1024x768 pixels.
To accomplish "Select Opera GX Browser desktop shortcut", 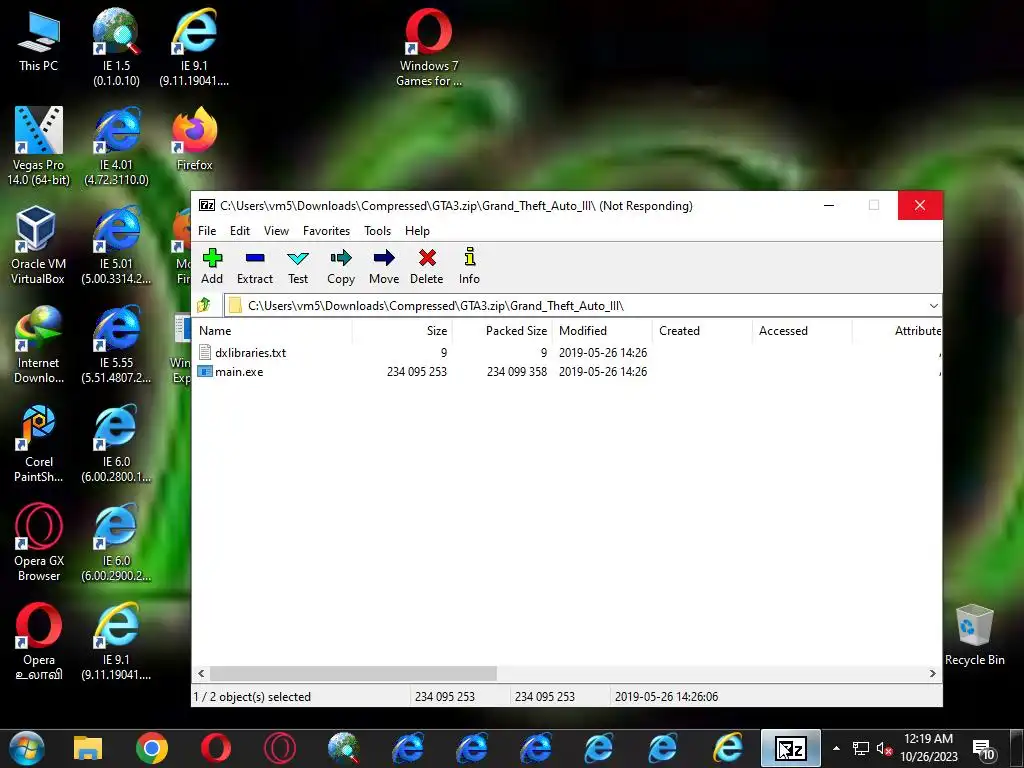I will (x=39, y=543).
